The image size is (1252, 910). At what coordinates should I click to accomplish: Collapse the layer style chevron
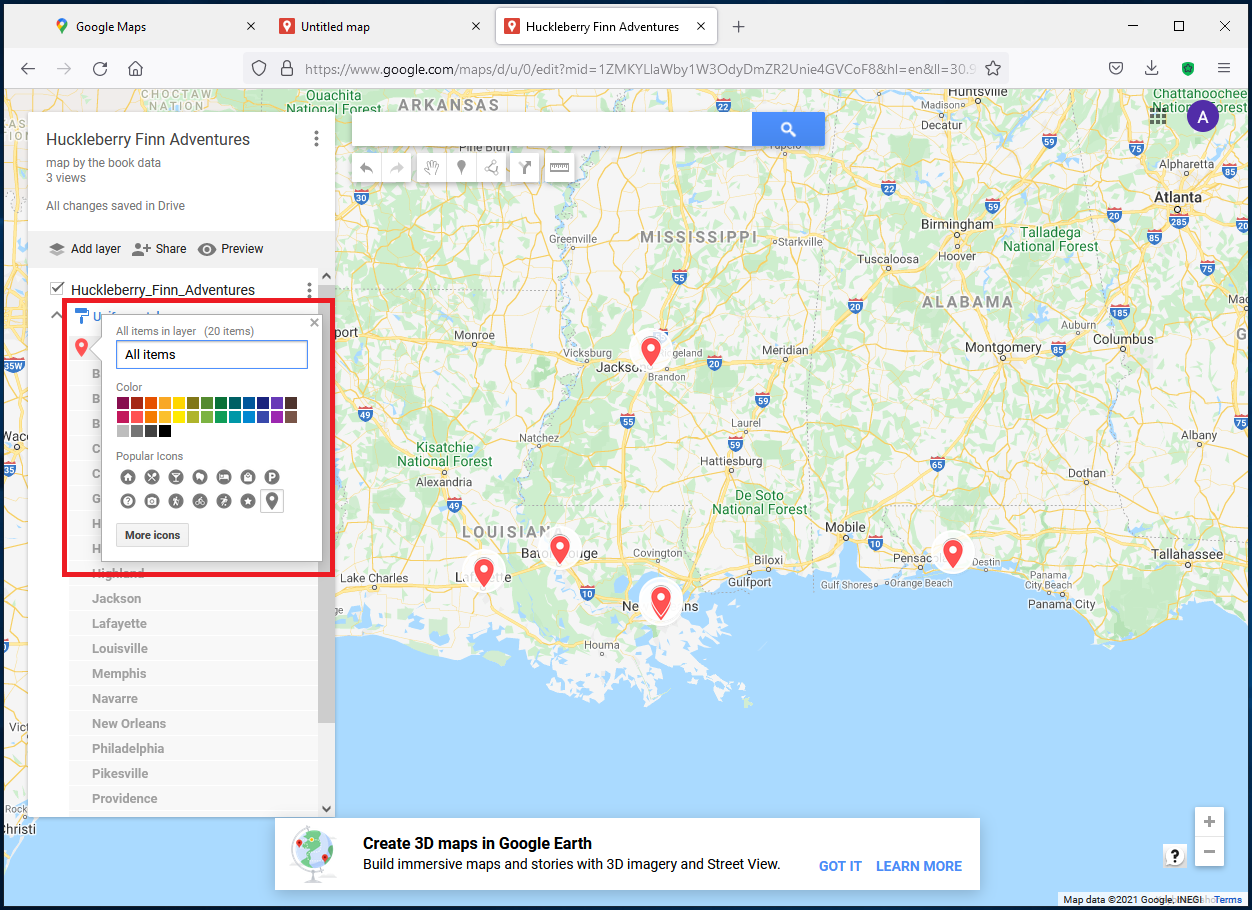[x=56, y=315]
